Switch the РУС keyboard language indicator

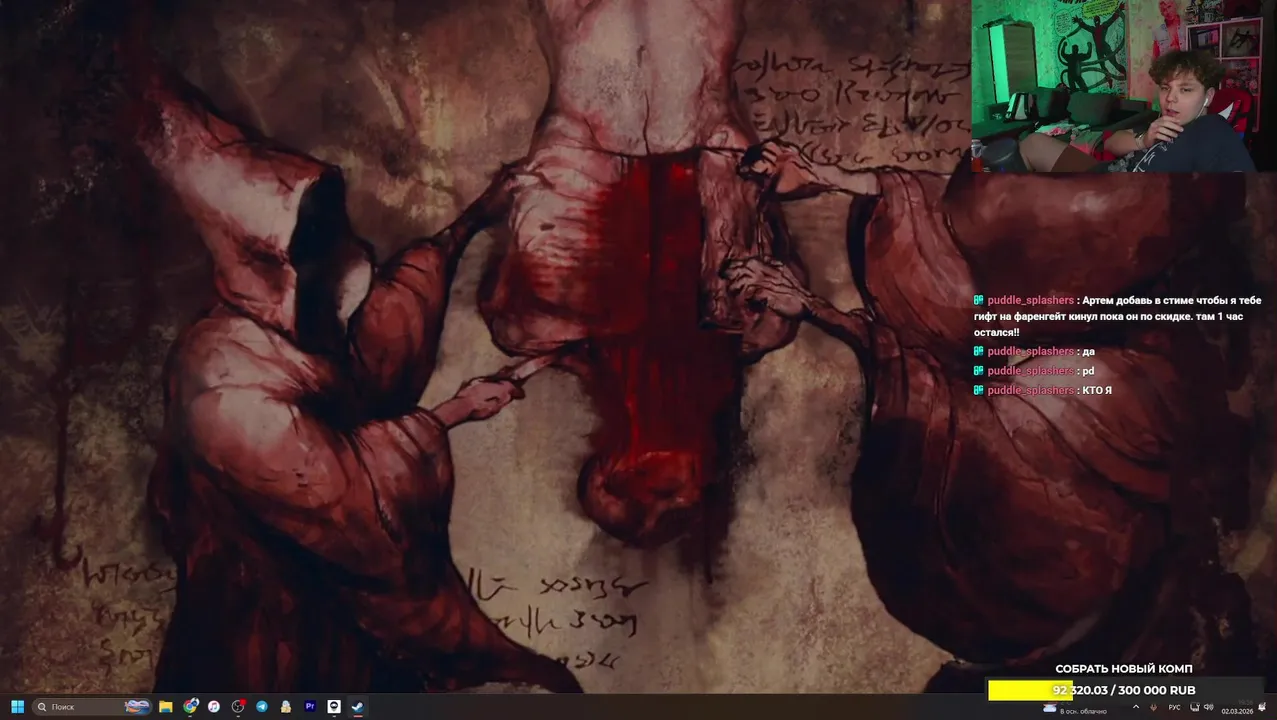(1174, 707)
